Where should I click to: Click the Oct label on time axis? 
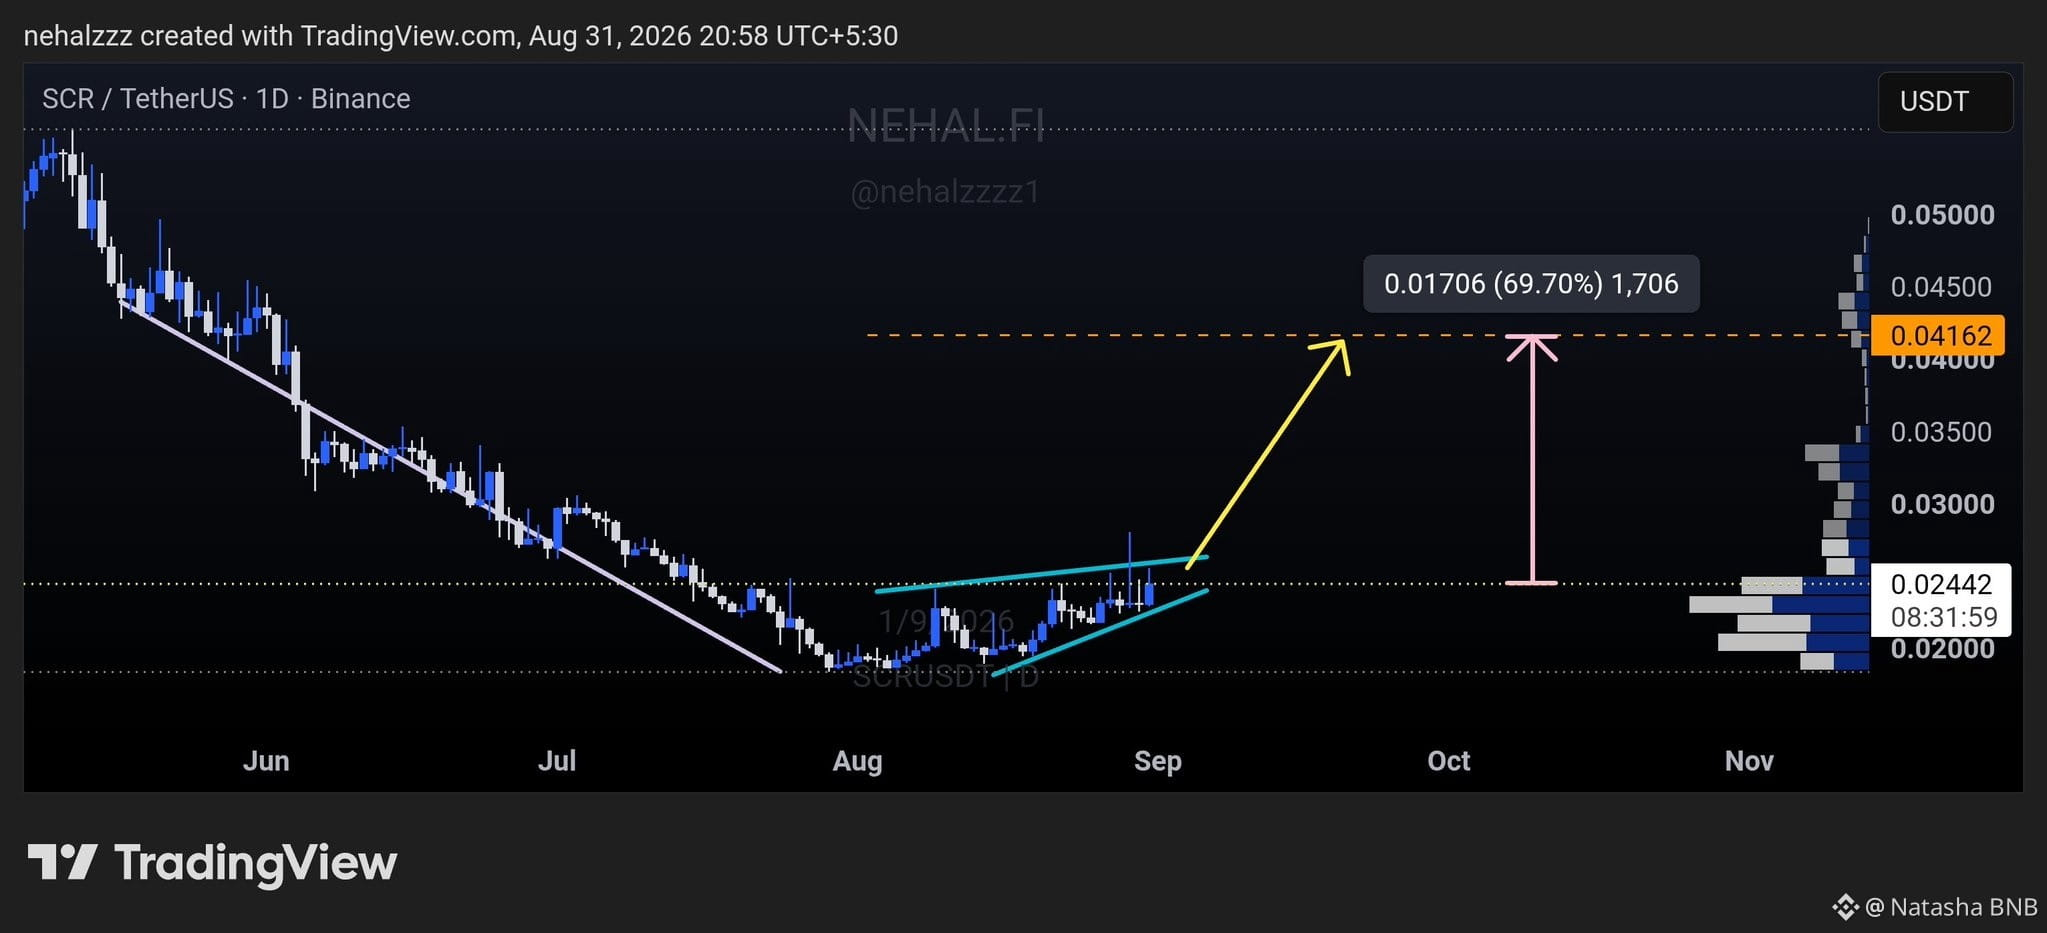pos(1449,761)
